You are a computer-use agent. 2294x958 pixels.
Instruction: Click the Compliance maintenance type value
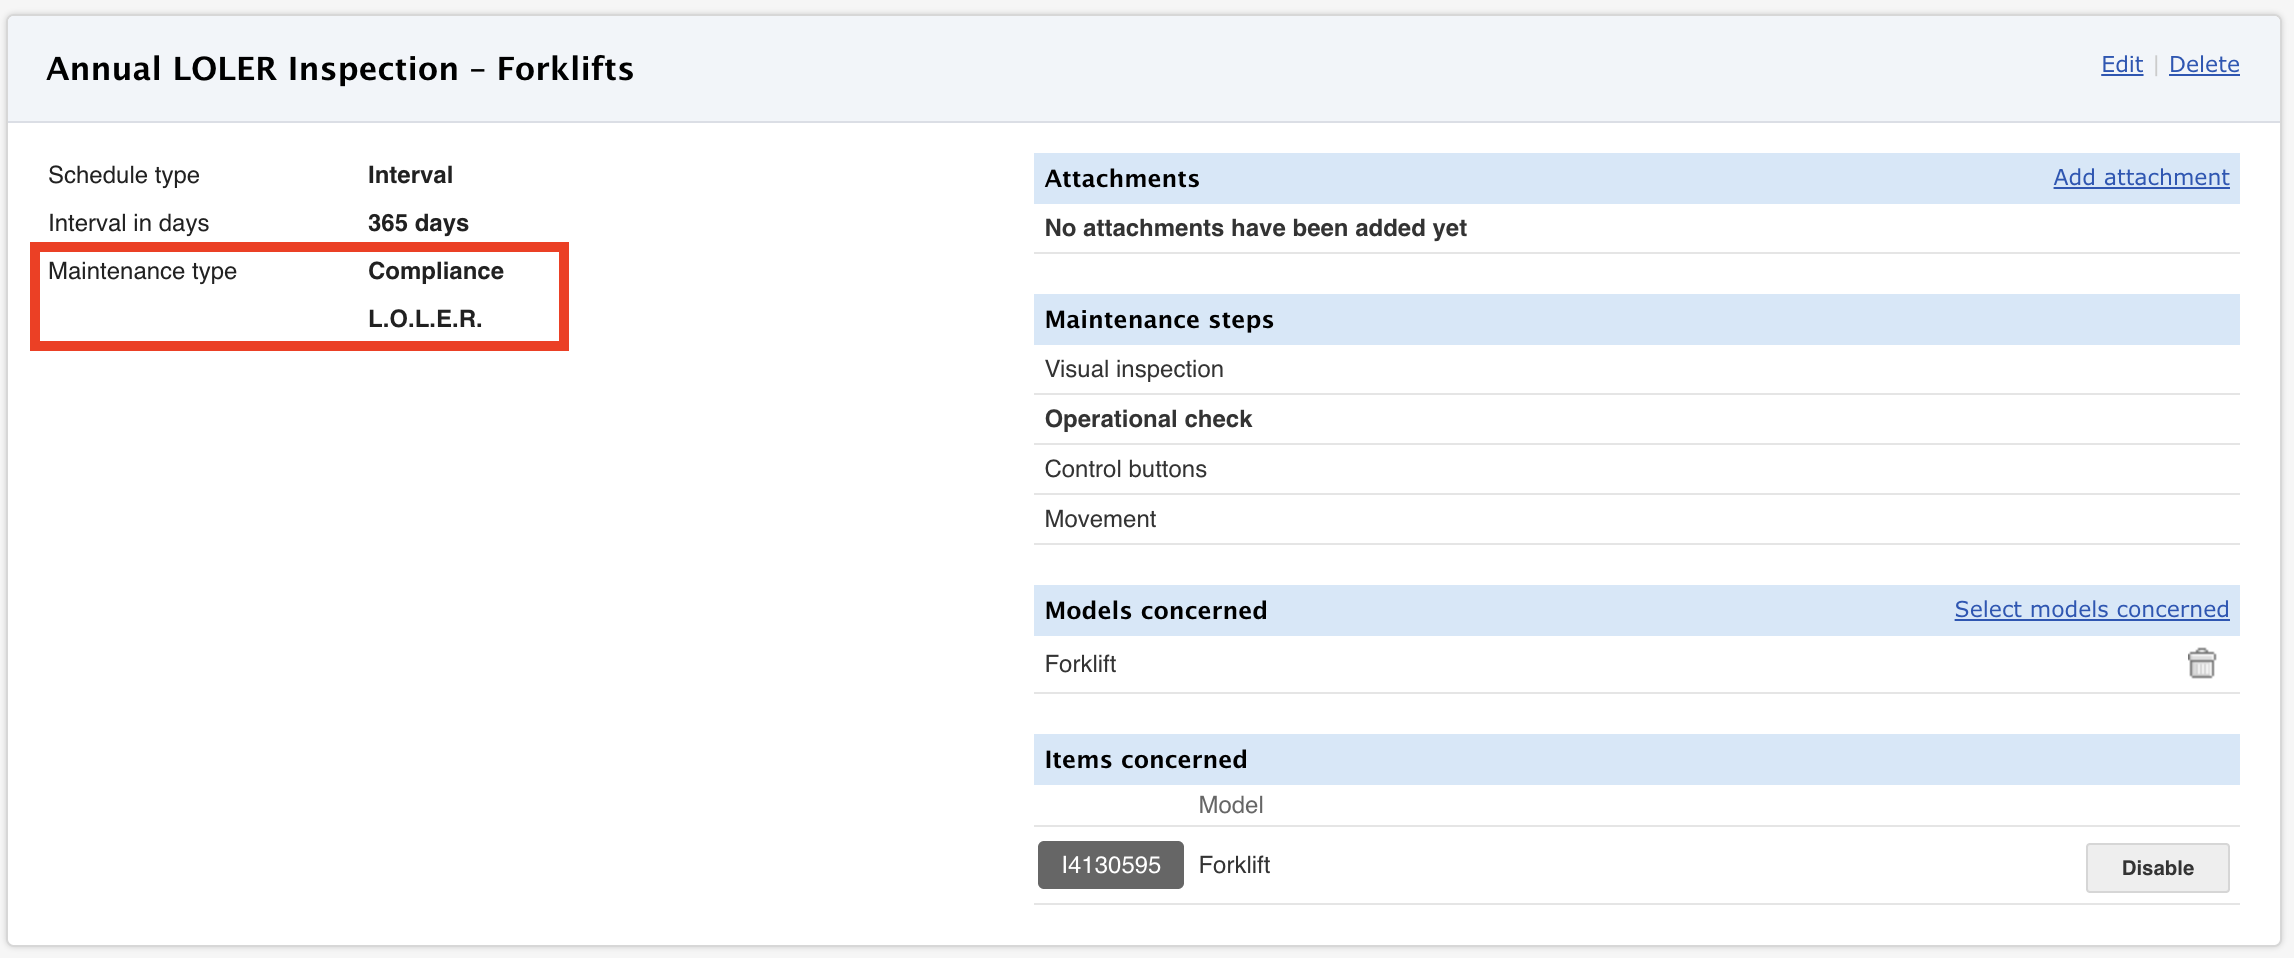pos(435,272)
